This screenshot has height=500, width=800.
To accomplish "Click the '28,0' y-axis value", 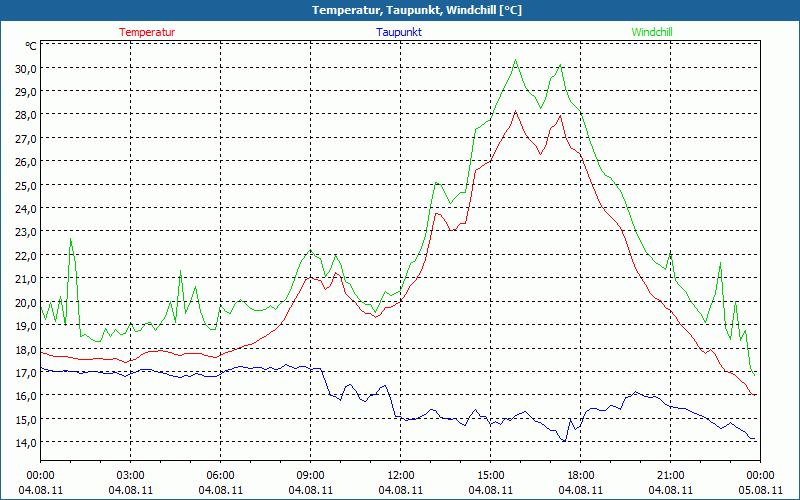I will point(26,115).
